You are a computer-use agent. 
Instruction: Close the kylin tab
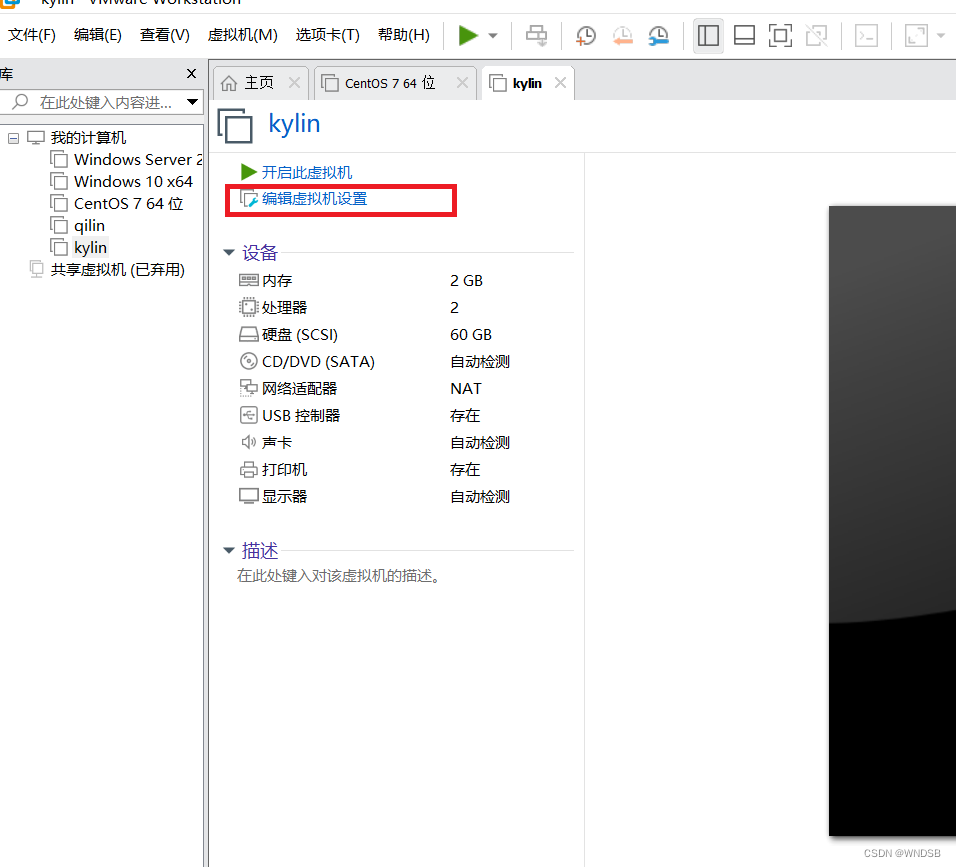560,83
